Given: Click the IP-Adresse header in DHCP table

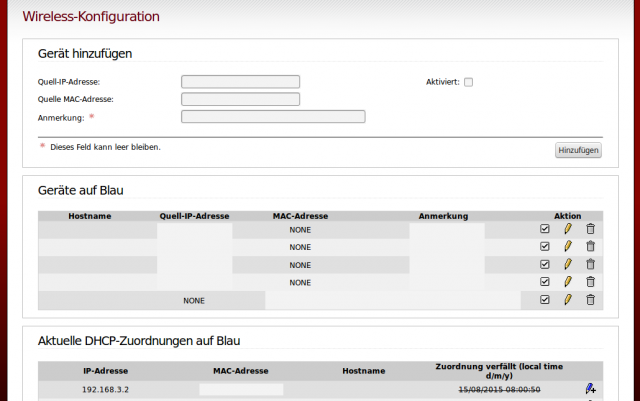Looking at the screenshot, I should (106, 371).
